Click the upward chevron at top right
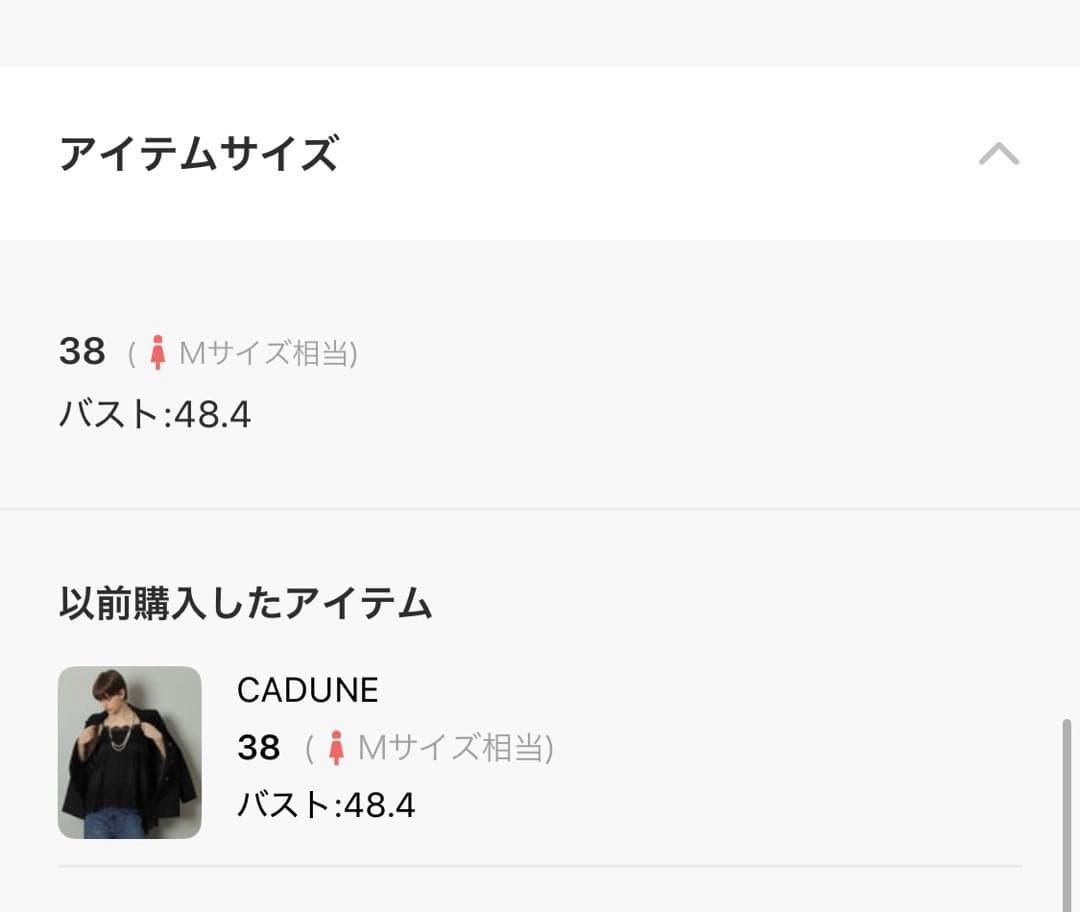The height and width of the screenshot is (912, 1080). [x=1000, y=155]
